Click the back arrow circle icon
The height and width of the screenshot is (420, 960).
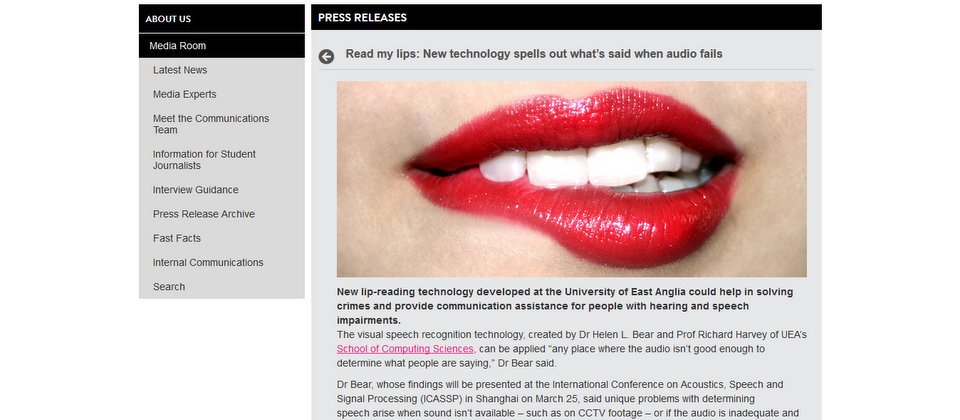coord(326,56)
